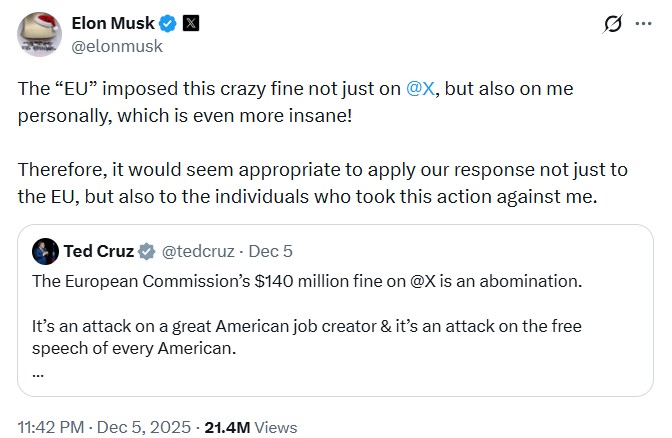Image resolution: width=672 pixels, height=438 pixels.
Task: Click the 'Therefore, it would seem appropriate' paragraph
Action: click(x=300, y=170)
